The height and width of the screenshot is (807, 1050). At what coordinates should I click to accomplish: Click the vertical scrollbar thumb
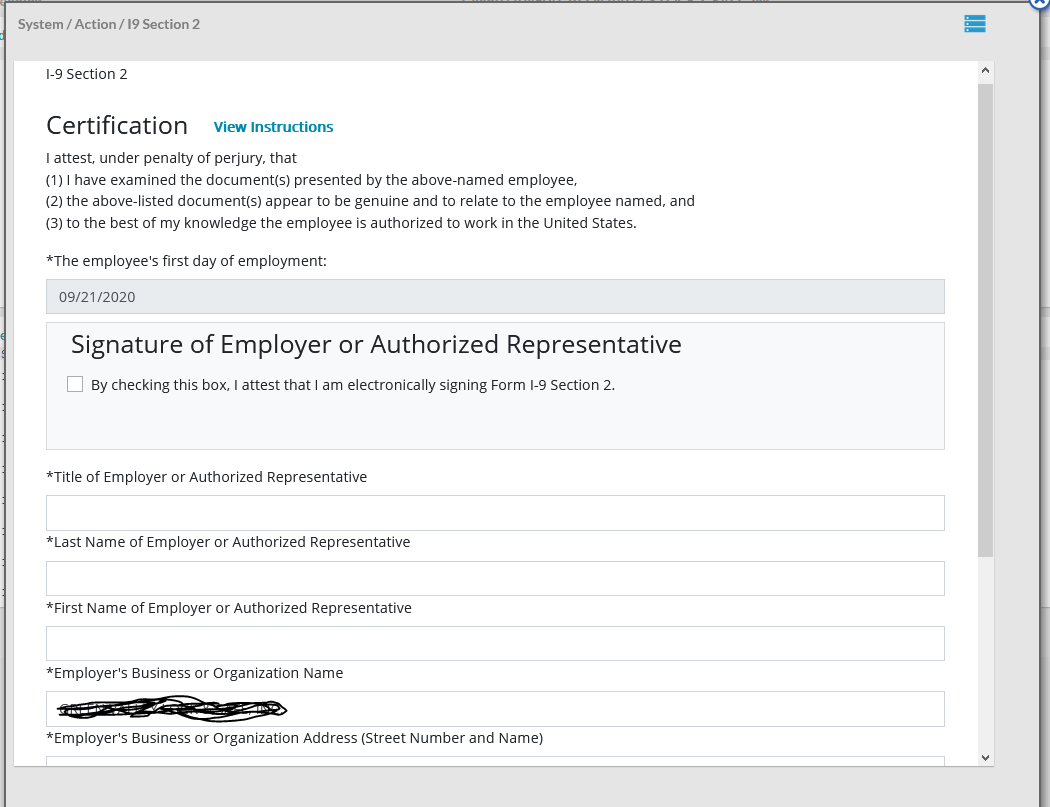[986, 320]
